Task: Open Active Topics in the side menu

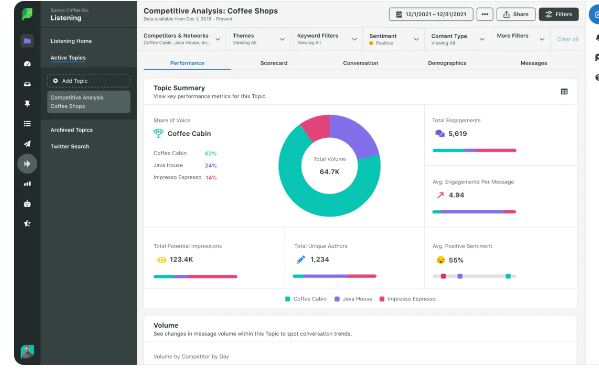Action: click(x=68, y=58)
